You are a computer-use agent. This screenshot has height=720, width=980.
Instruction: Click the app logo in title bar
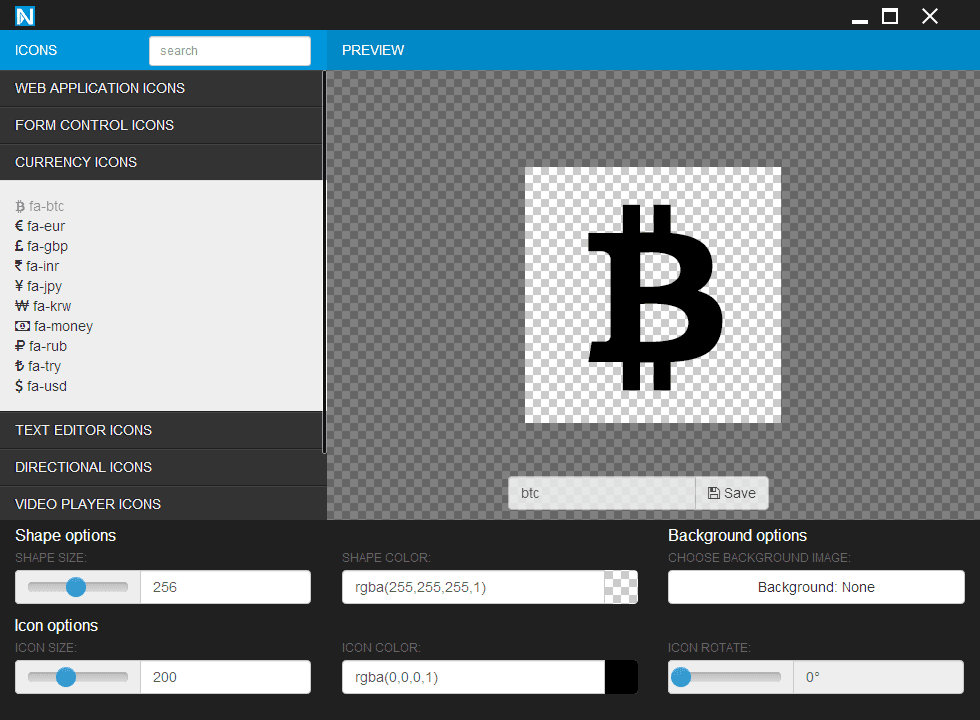coord(25,16)
